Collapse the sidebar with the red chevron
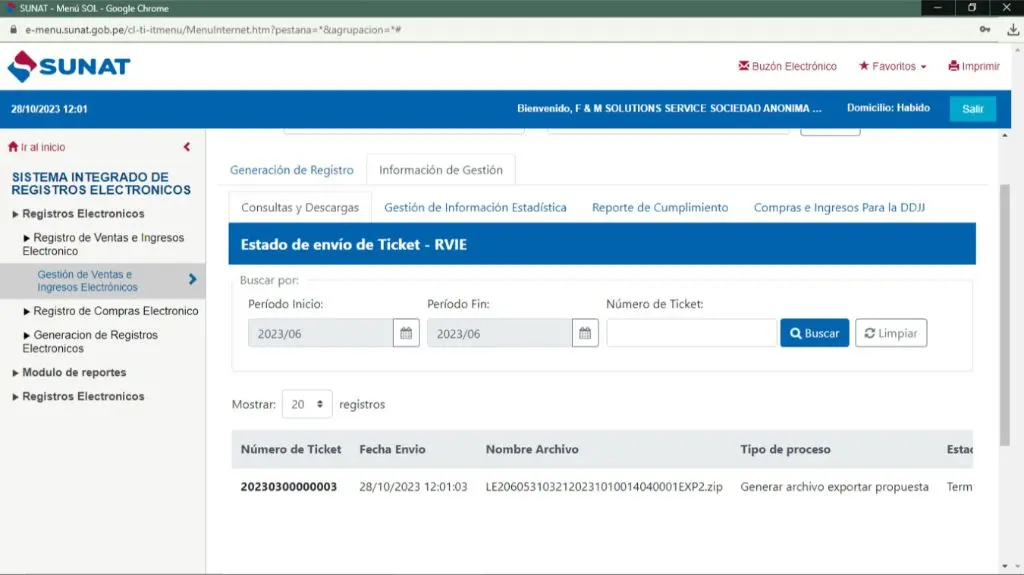 click(187, 147)
